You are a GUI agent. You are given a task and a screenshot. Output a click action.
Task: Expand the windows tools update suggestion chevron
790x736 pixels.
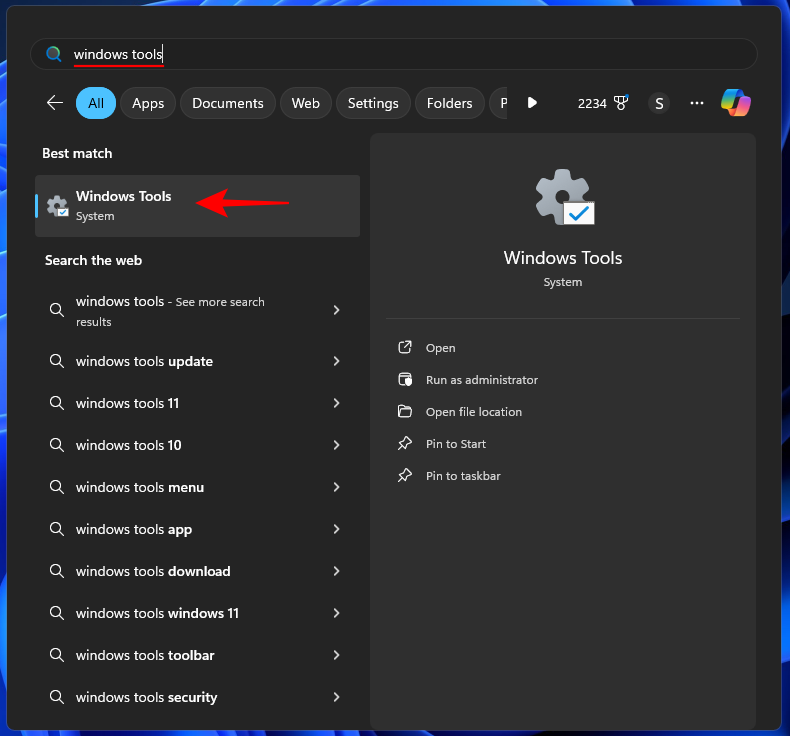pyautogui.click(x=336, y=361)
